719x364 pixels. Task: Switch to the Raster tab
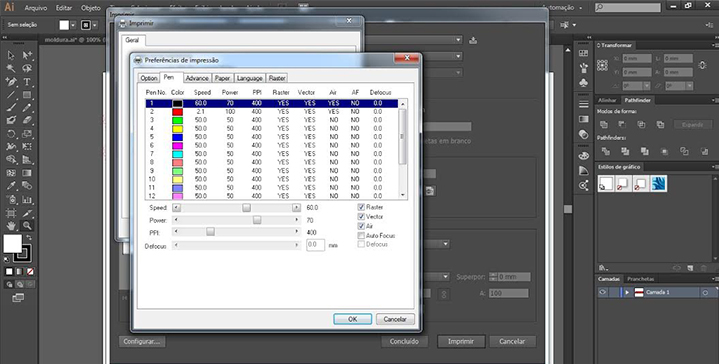[x=277, y=78]
